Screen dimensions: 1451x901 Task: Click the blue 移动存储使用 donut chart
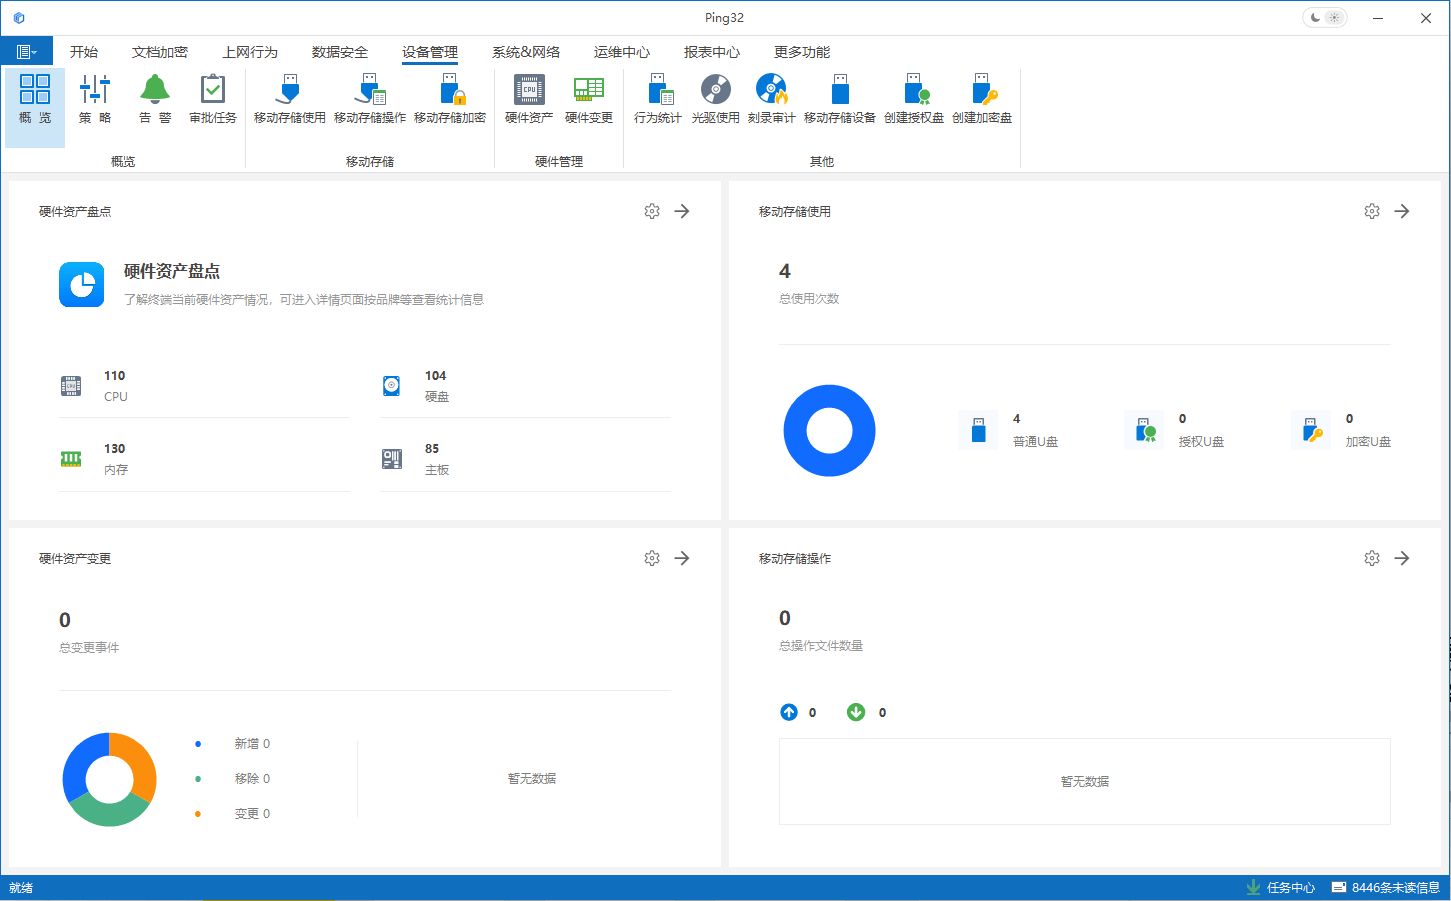point(829,431)
